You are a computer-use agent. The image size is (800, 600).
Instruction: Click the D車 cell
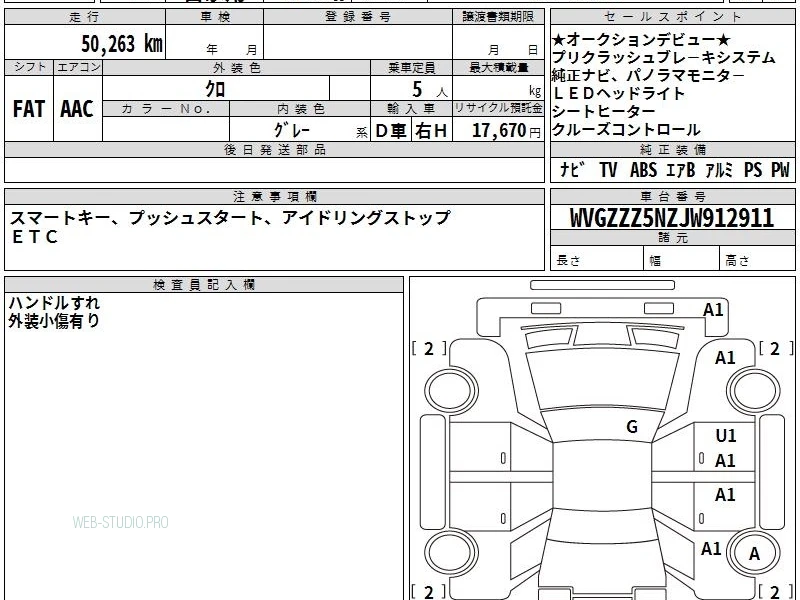click(391, 131)
